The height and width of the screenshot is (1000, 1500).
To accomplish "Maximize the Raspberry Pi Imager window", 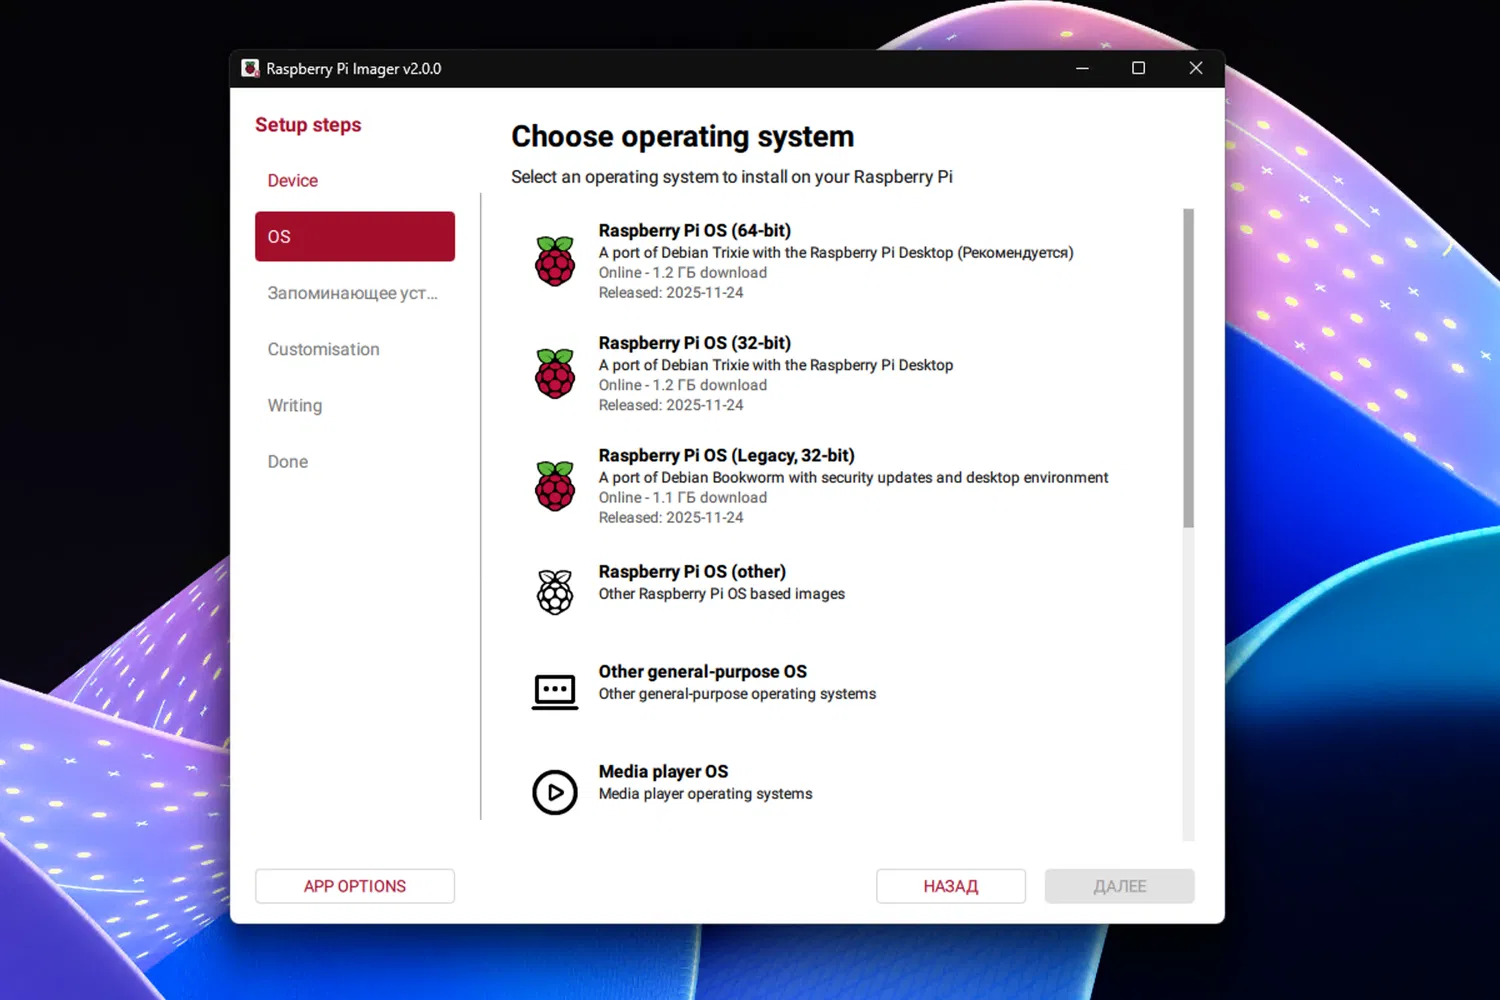I will tap(1138, 68).
